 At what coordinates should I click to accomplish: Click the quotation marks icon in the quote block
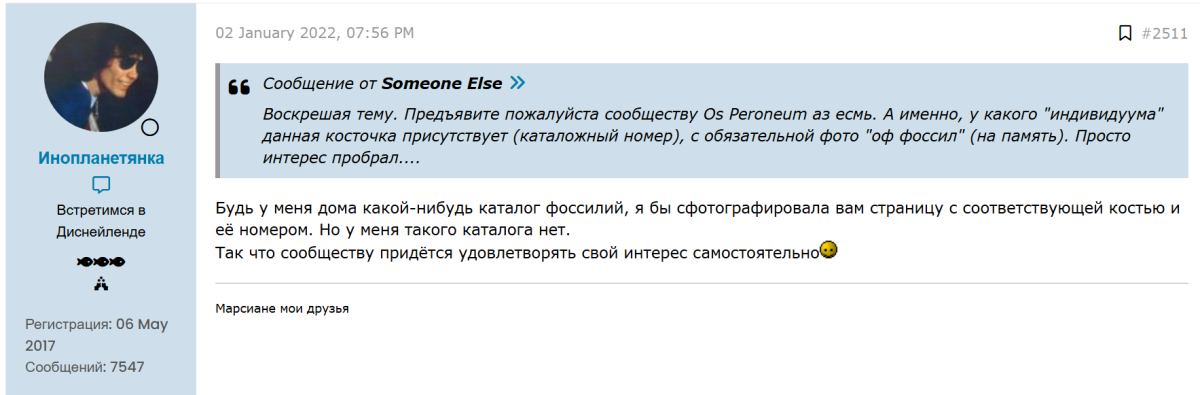pyautogui.click(x=239, y=87)
